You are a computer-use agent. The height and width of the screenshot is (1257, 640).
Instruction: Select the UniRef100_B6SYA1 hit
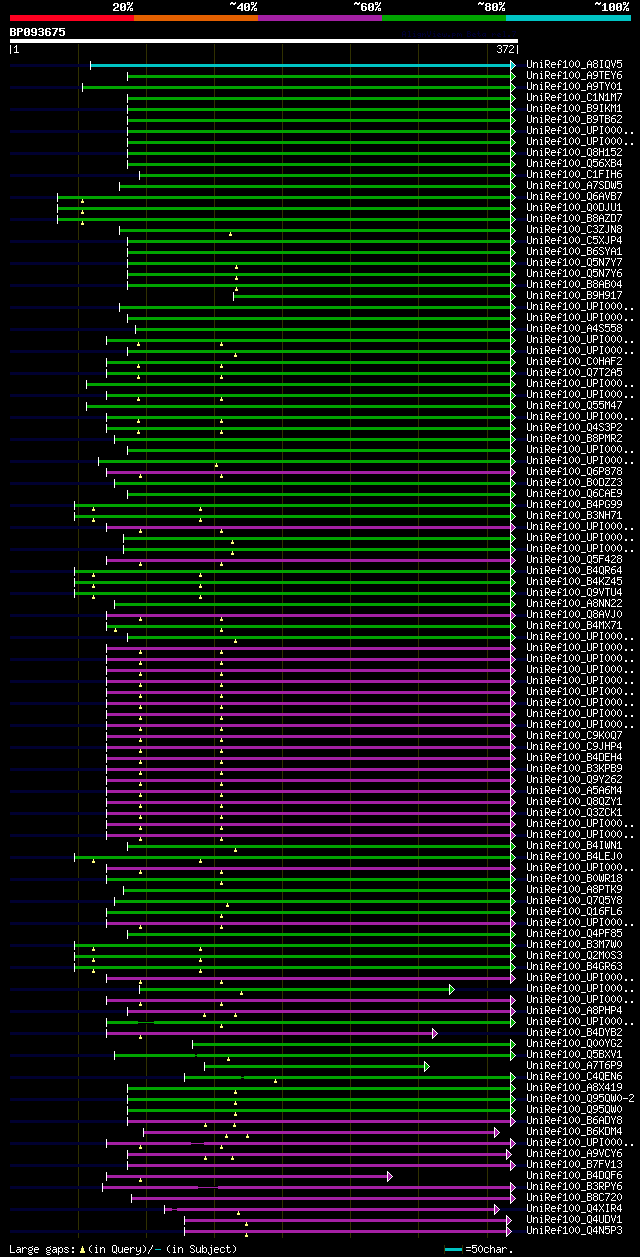[x=574, y=251]
